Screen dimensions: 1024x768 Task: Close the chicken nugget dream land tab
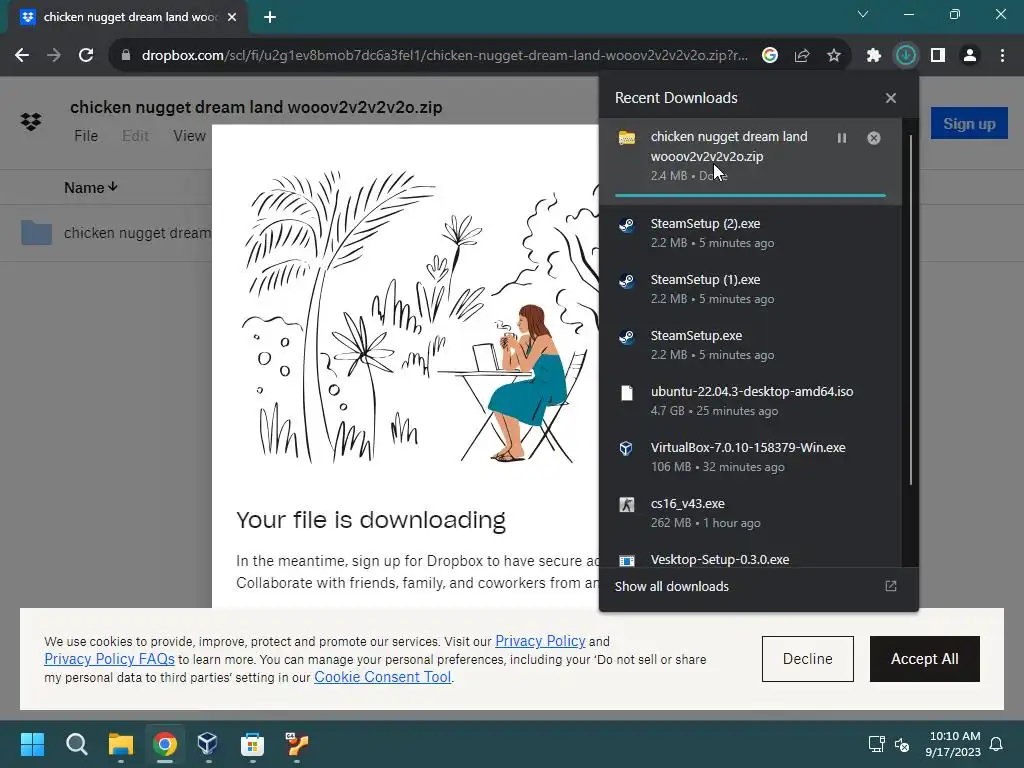[232, 17]
